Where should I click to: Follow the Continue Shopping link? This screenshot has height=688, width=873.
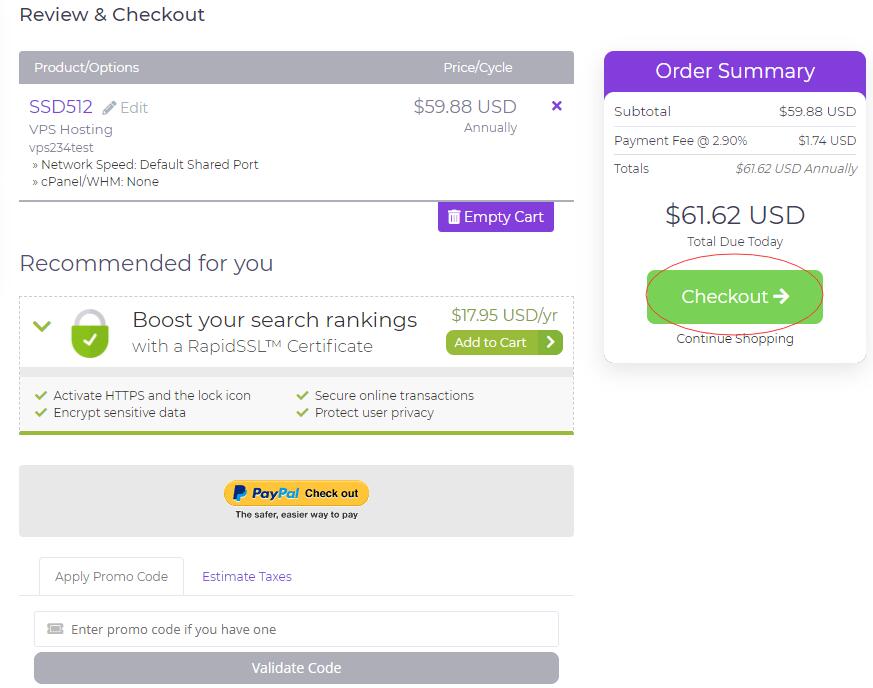[735, 339]
